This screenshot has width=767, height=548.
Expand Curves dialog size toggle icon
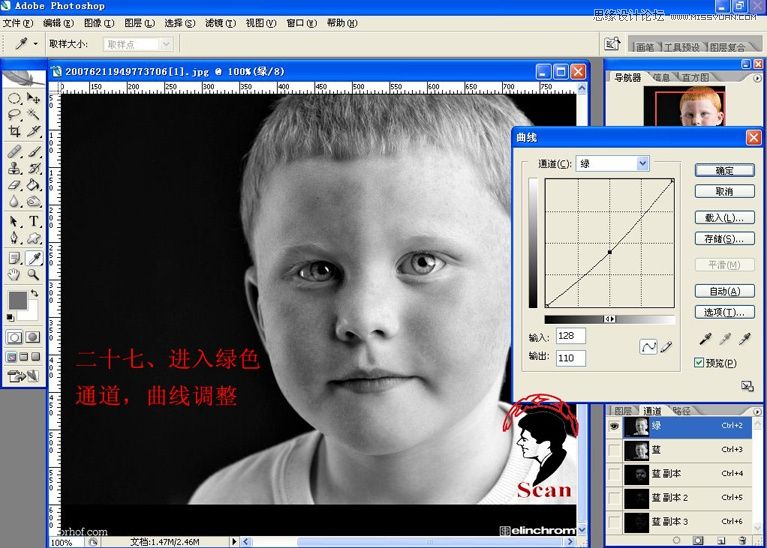(747, 386)
